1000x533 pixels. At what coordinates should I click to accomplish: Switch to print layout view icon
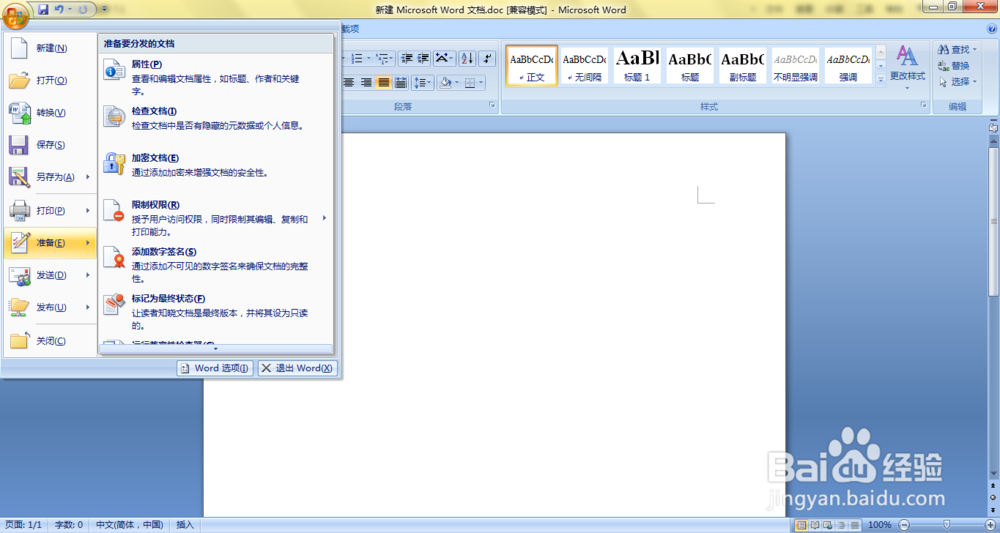(802, 525)
